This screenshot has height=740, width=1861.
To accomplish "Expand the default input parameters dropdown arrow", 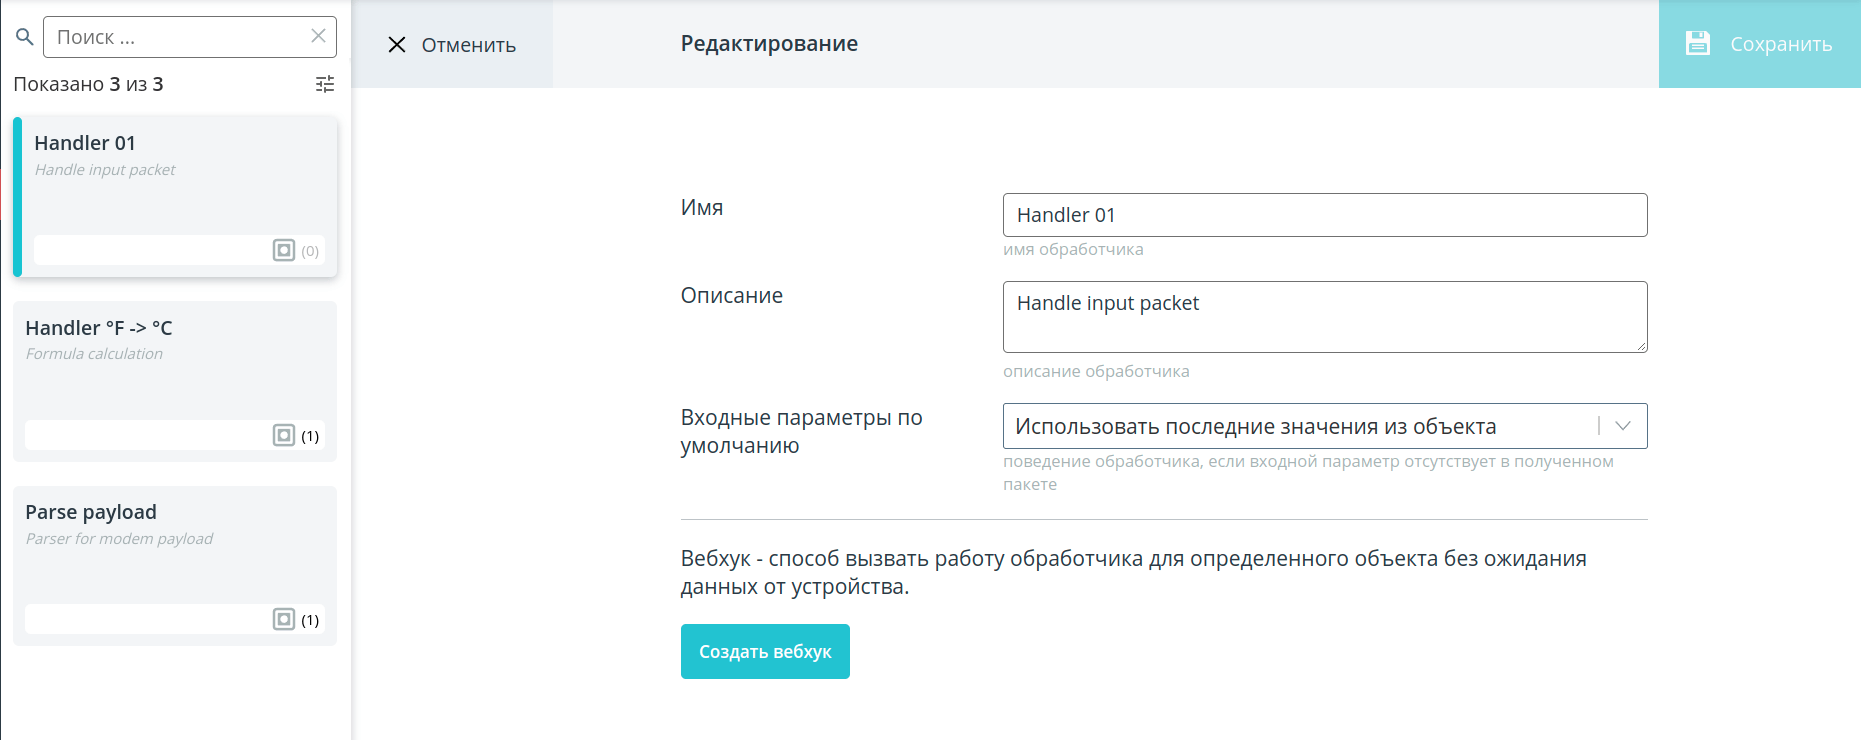I will 1623,426.
